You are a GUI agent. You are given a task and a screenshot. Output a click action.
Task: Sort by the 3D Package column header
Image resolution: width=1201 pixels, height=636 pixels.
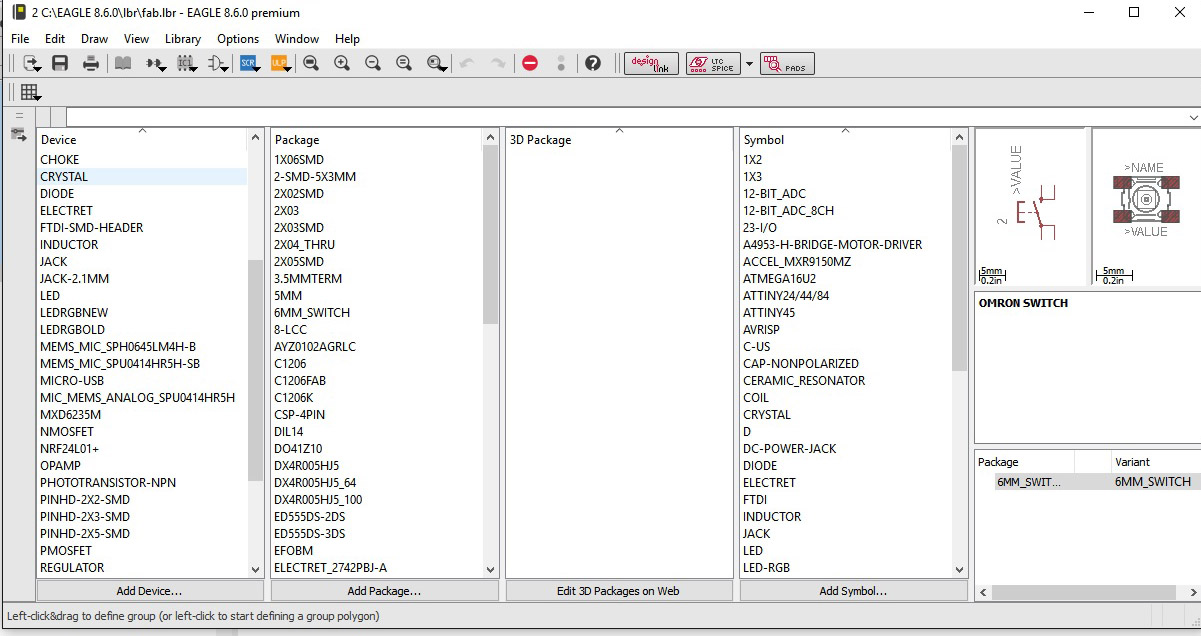click(619, 139)
